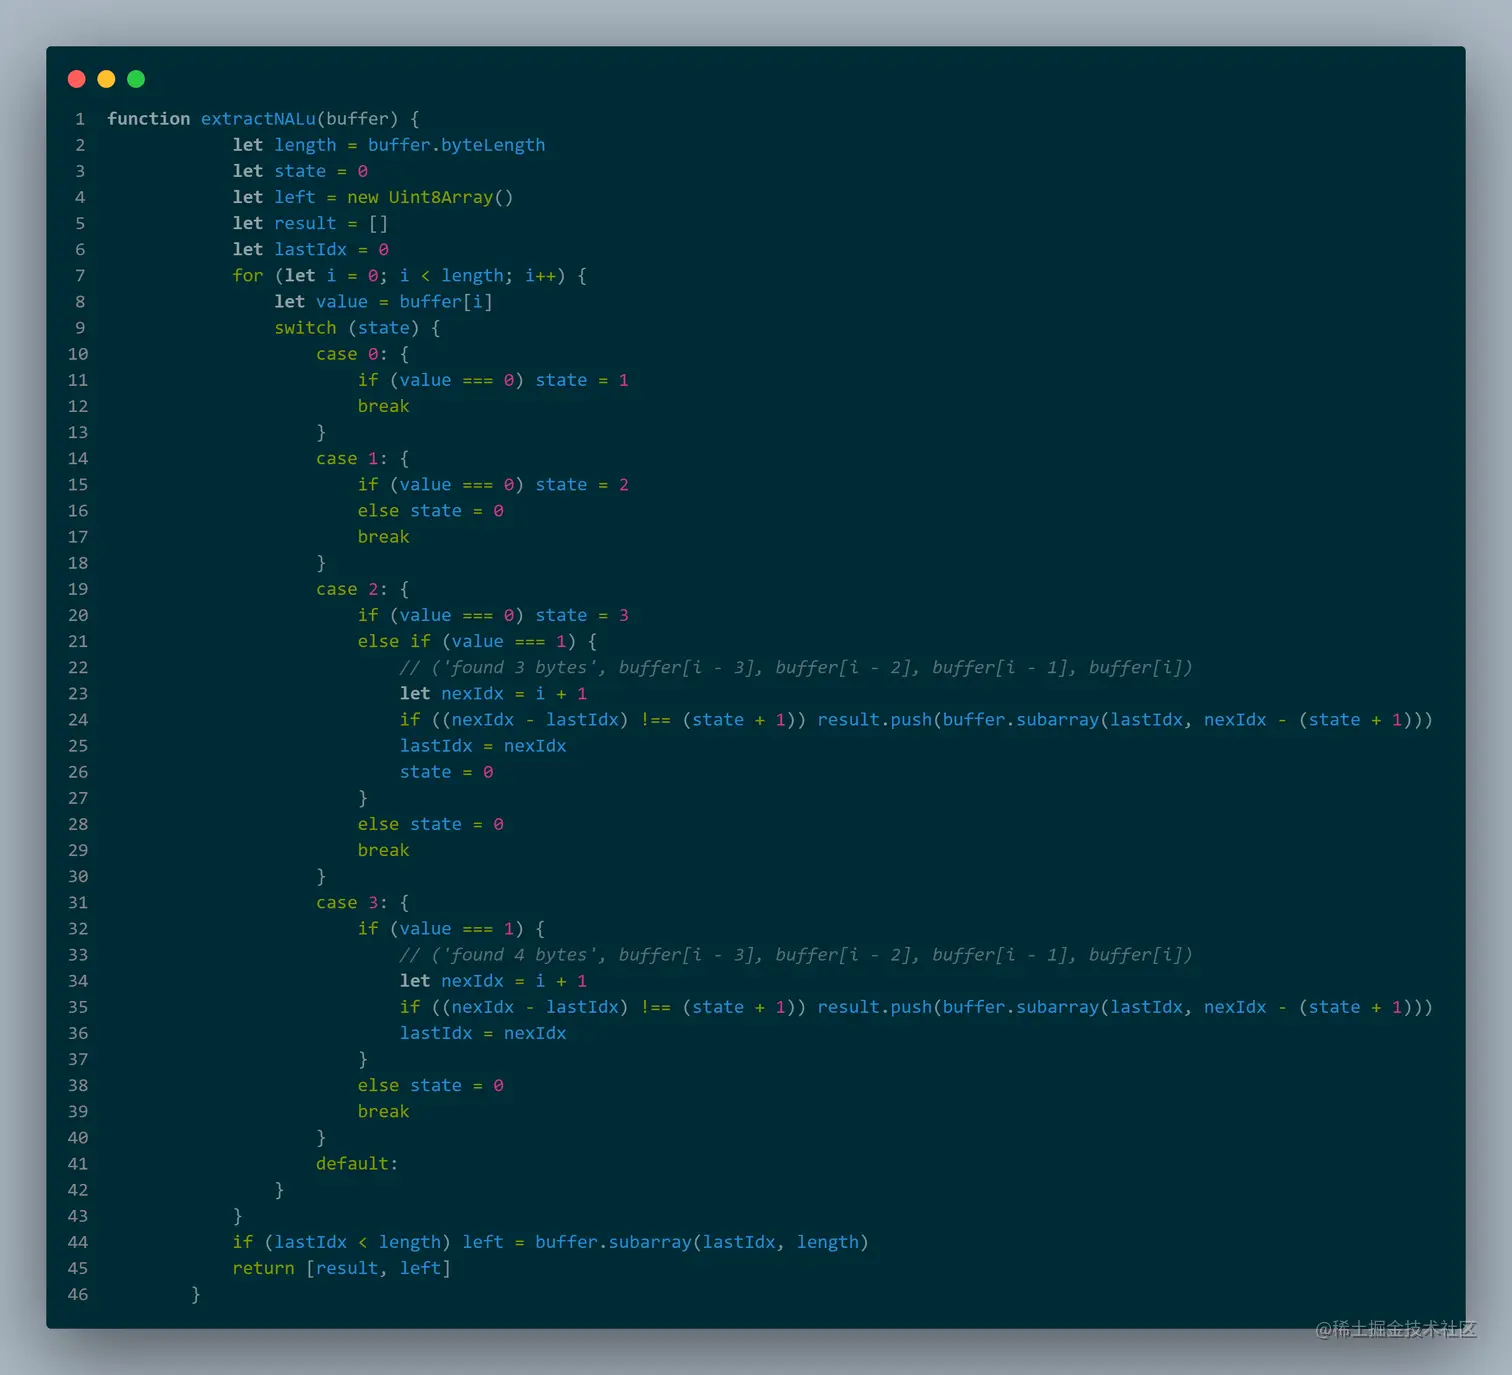This screenshot has height=1375, width=1512.
Task: Click line number 31 in the gutter
Action: pos(78,902)
